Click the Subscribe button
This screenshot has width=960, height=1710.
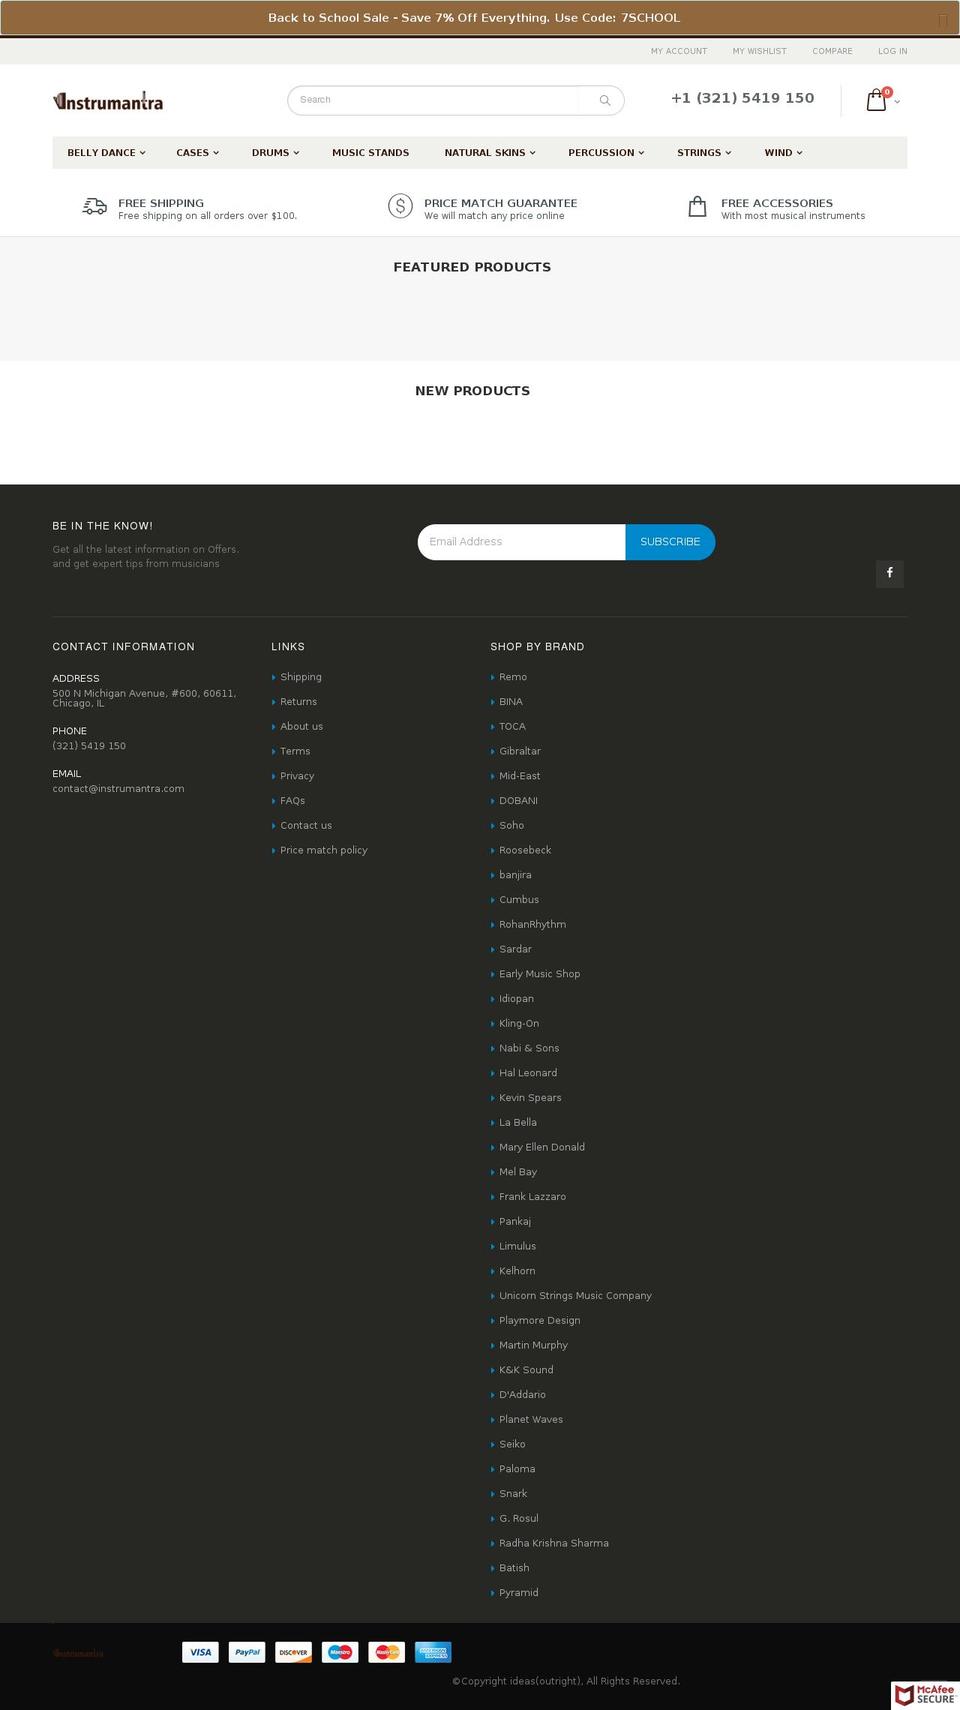(x=670, y=542)
